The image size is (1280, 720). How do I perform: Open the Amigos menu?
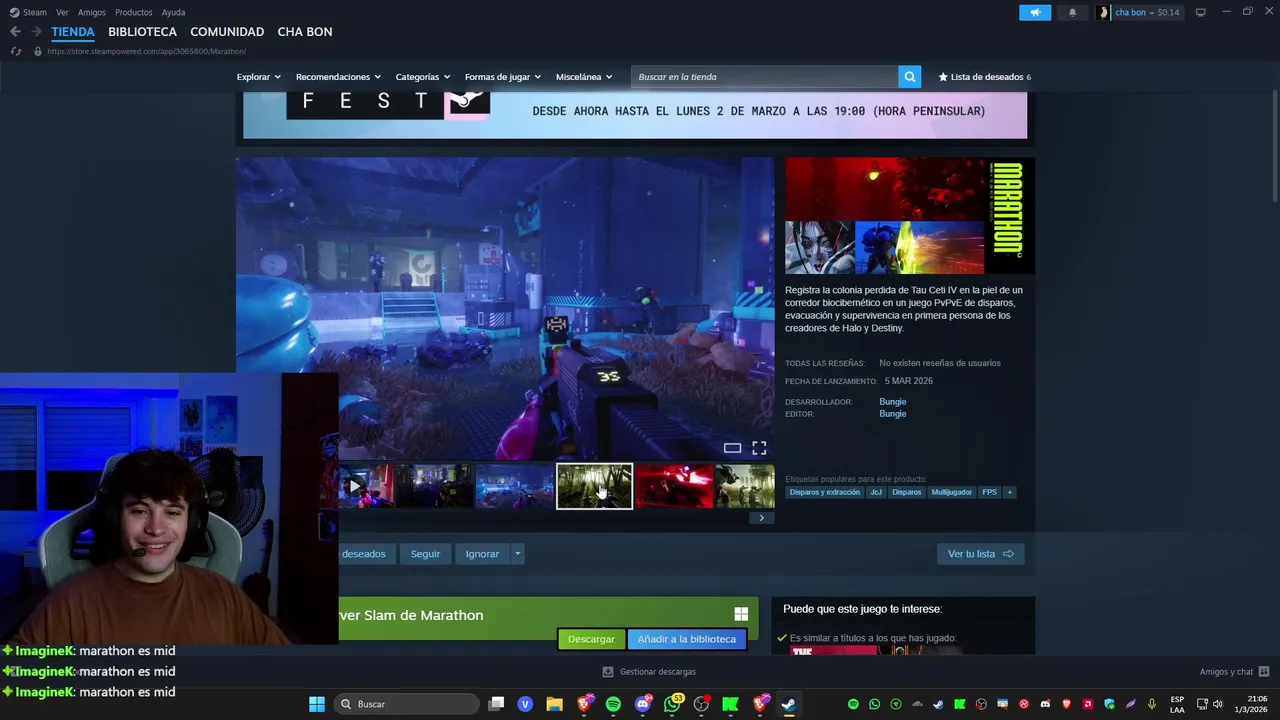pyautogui.click(x=92, y=12)
